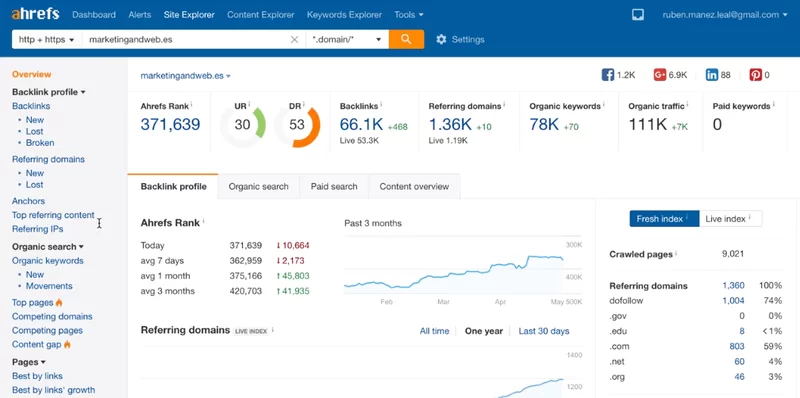Viewport: 800px width, 398px height.
Task: Show All time referring domains
Action: coord(434,331)
